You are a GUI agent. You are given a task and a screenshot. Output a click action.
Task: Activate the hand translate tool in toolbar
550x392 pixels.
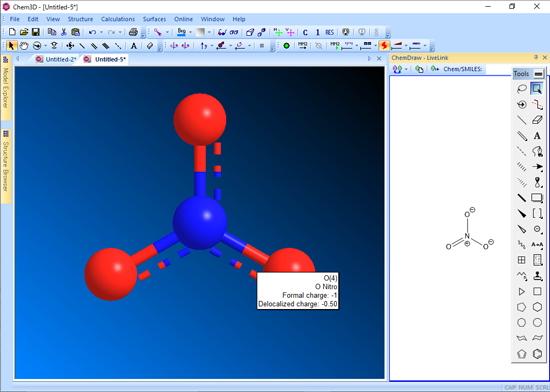point(24,46)
